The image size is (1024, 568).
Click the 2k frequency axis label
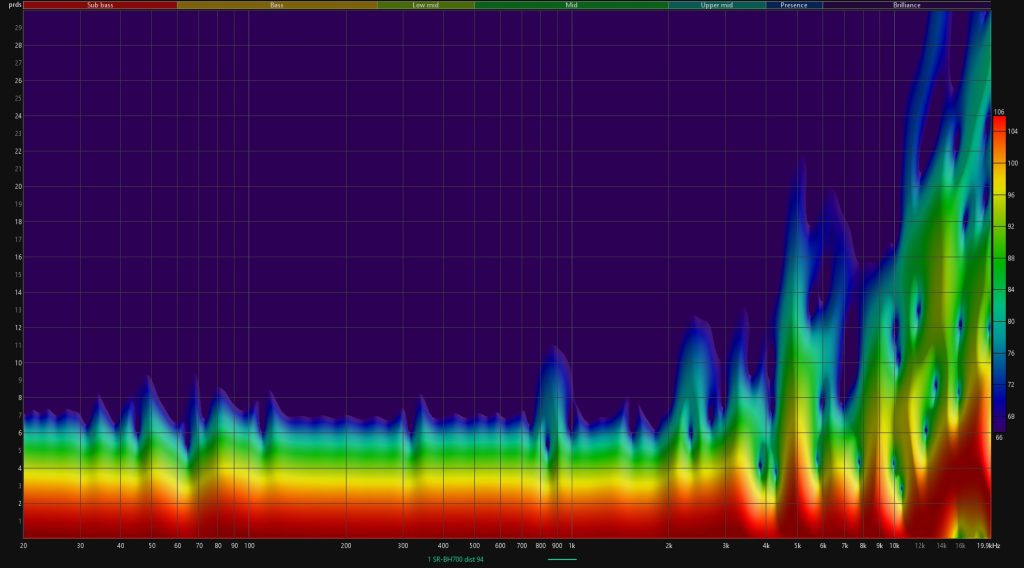click(x=669, y=546)
